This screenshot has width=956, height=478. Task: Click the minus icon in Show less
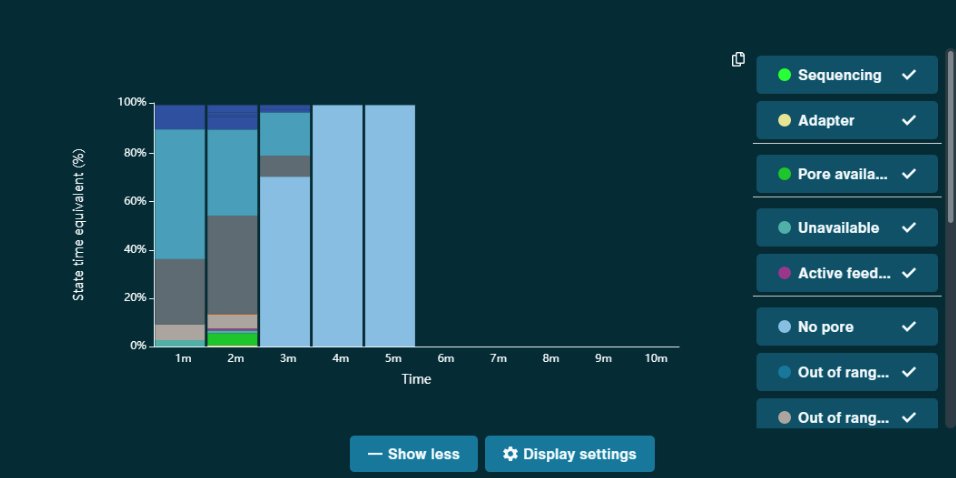coord(375,454)
